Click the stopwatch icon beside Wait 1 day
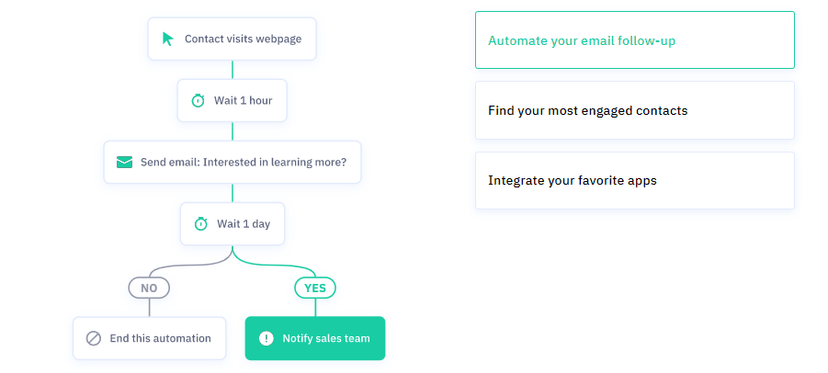The image size is (828, 373). pyautogui.click(x=201, y=224)
